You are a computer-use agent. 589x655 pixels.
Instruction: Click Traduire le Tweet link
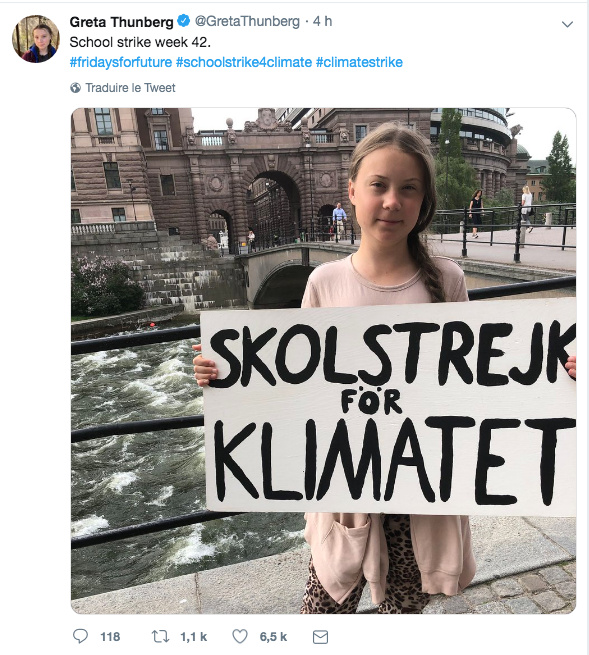130,88
